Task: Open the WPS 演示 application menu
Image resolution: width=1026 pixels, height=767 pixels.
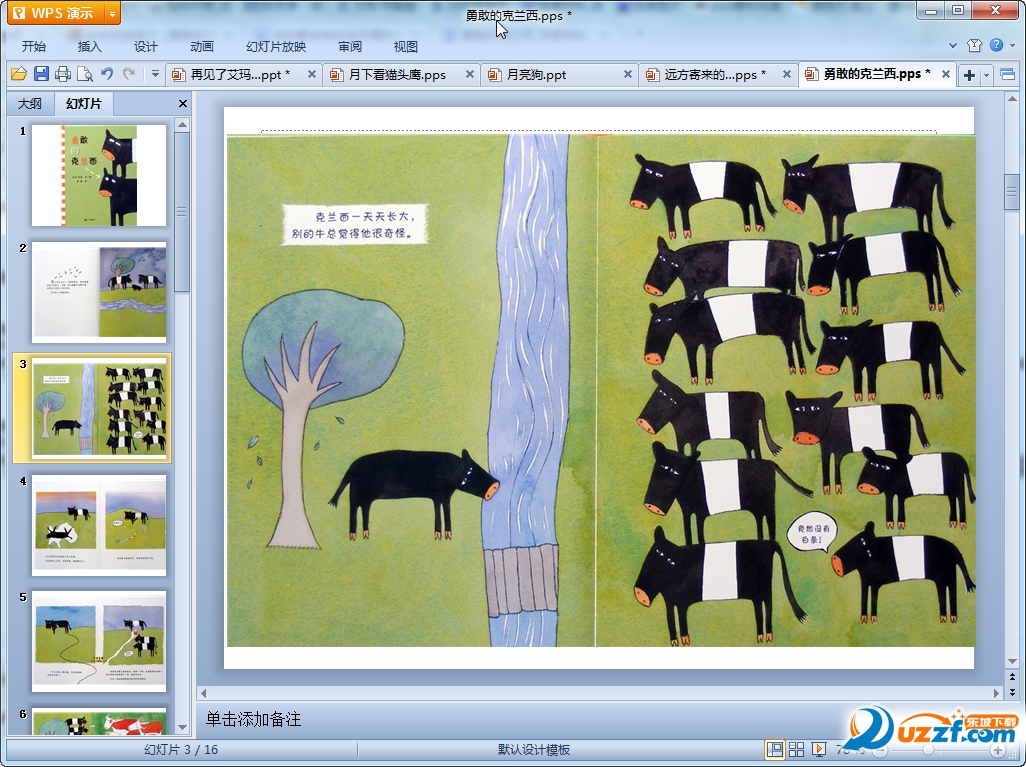Action: coord(56,13)
